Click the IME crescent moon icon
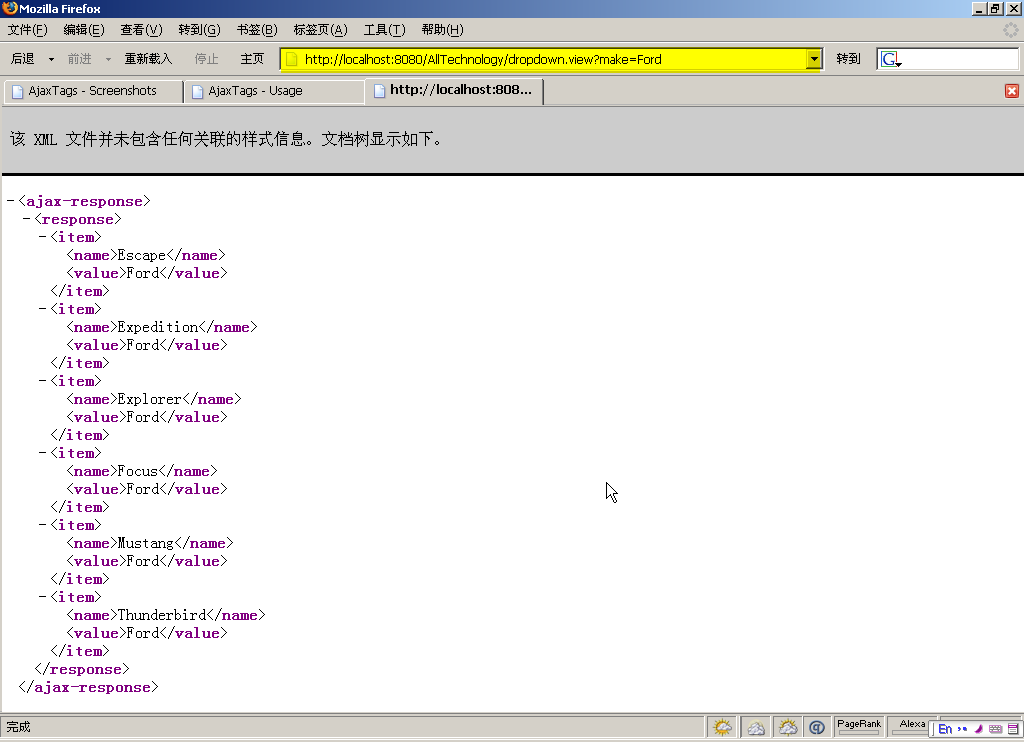The image size is (1024, 742). pos(978,729)
